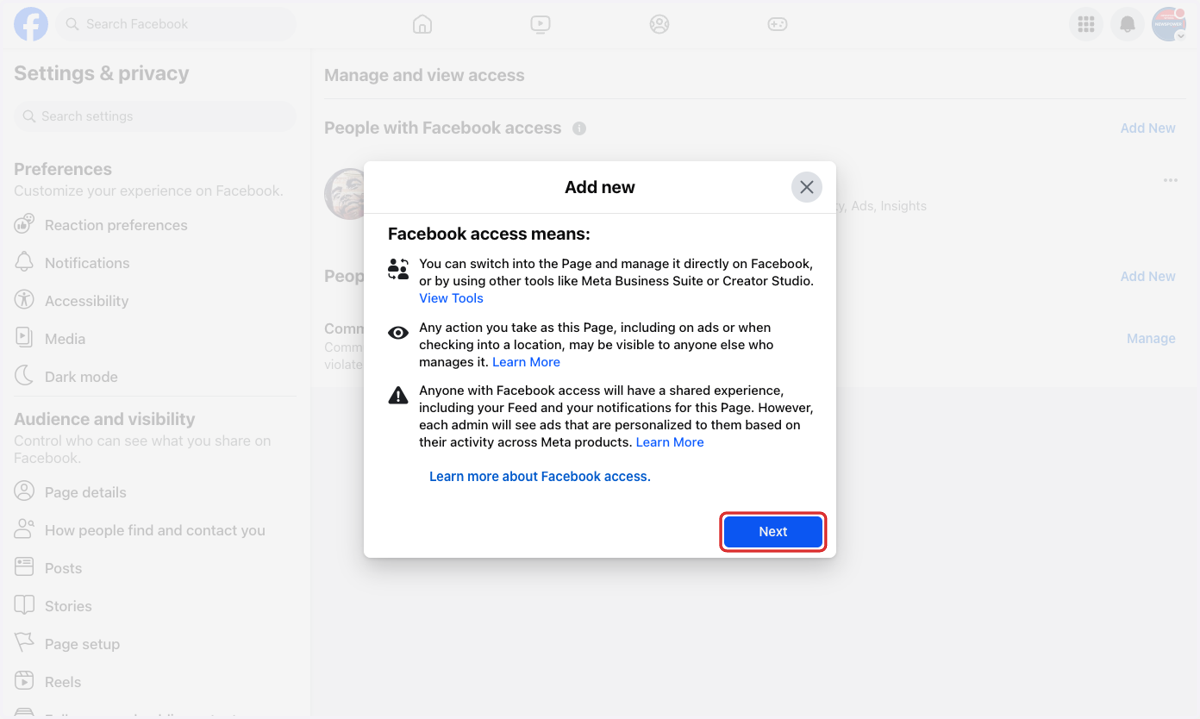The width and height of the screenshot is (1200, 719).
Task: Open the notifications bell icon
Action: click(x=1127, y=24)
